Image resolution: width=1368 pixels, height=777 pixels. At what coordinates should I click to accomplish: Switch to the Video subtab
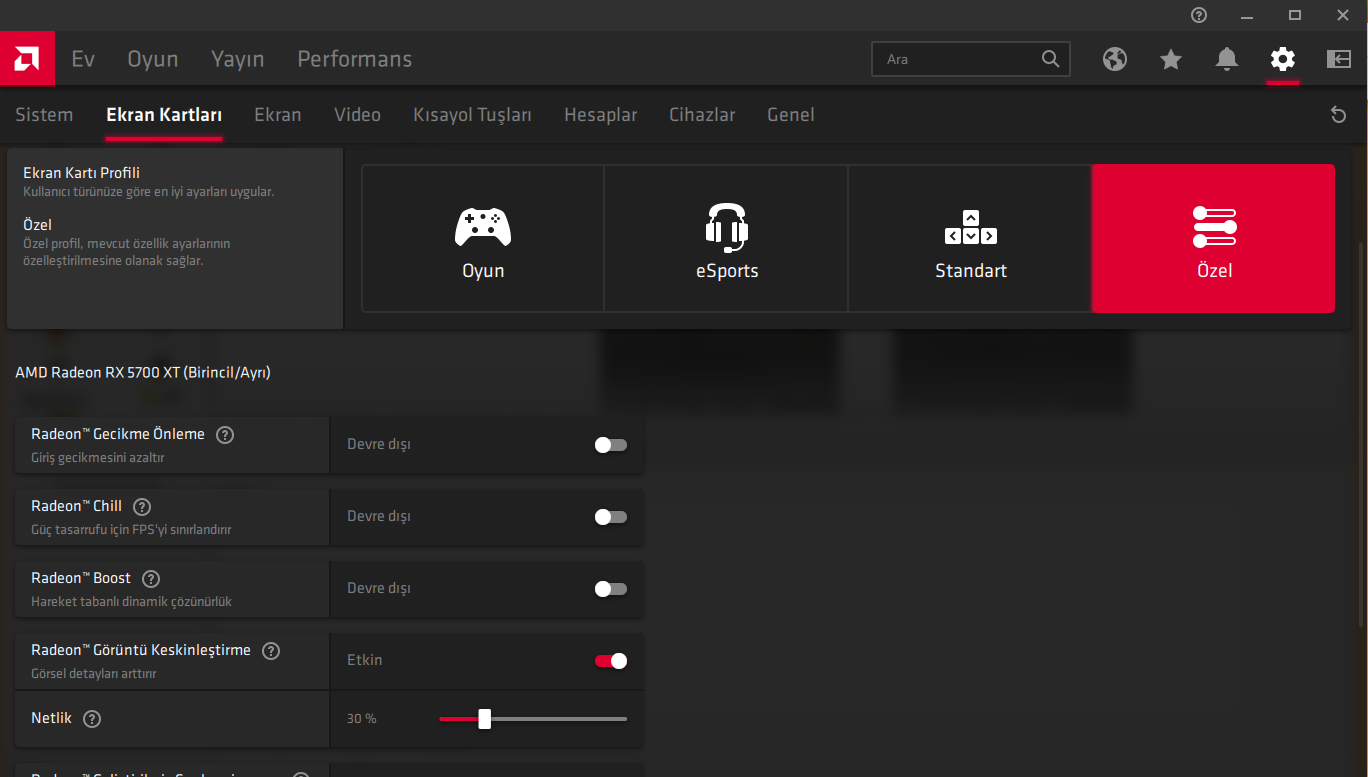[x=358, y=115]
